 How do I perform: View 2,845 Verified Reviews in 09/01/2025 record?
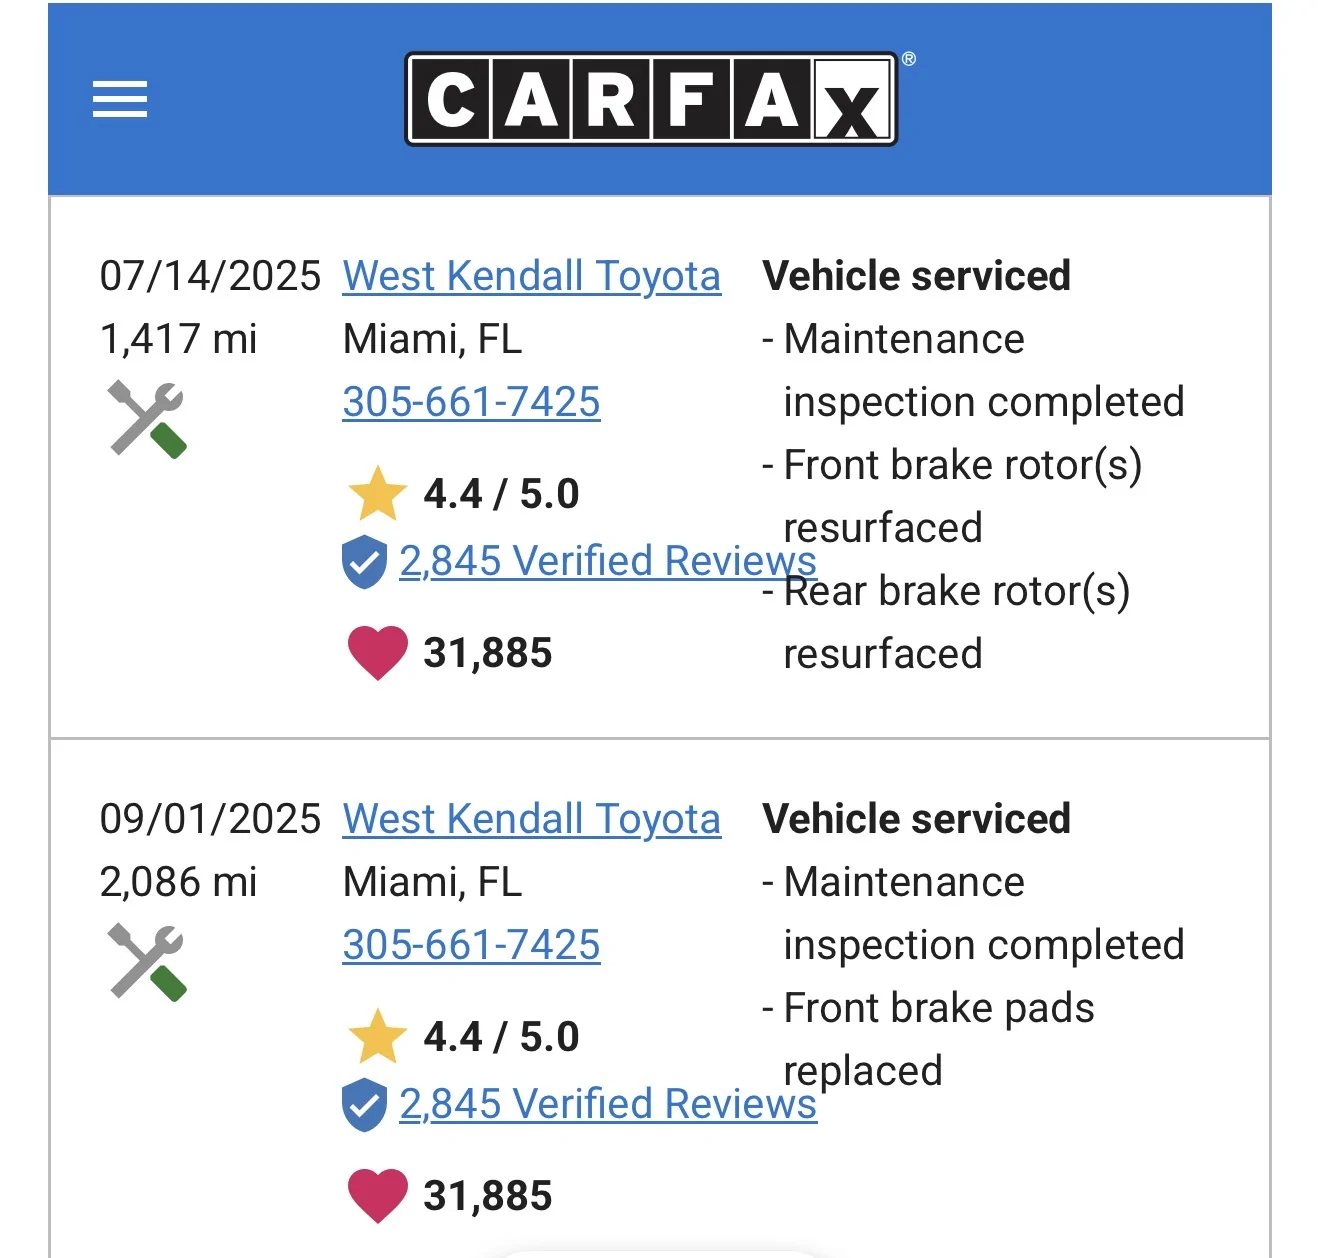pos(607,1104)
